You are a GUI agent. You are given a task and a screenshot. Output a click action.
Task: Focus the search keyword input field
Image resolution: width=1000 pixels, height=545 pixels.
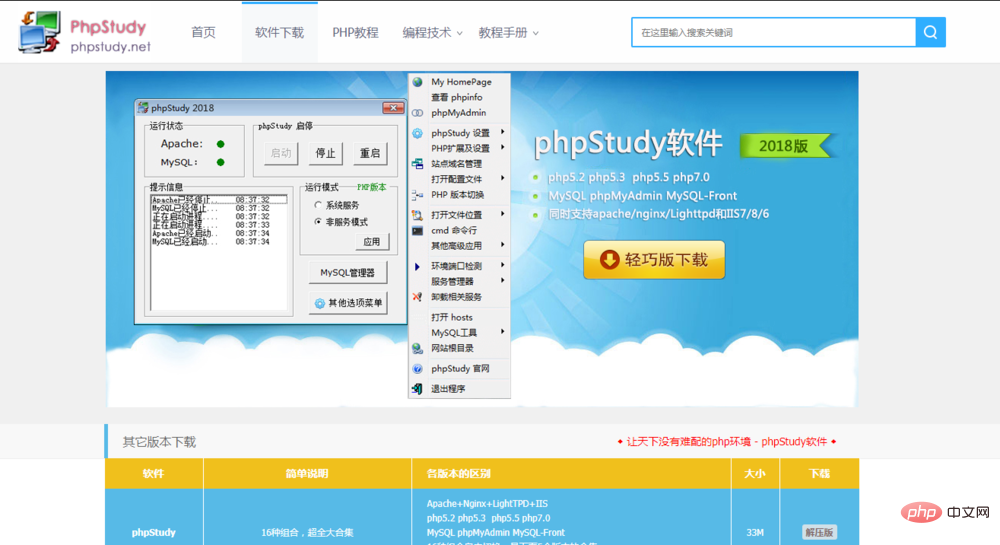click(774, 32)
